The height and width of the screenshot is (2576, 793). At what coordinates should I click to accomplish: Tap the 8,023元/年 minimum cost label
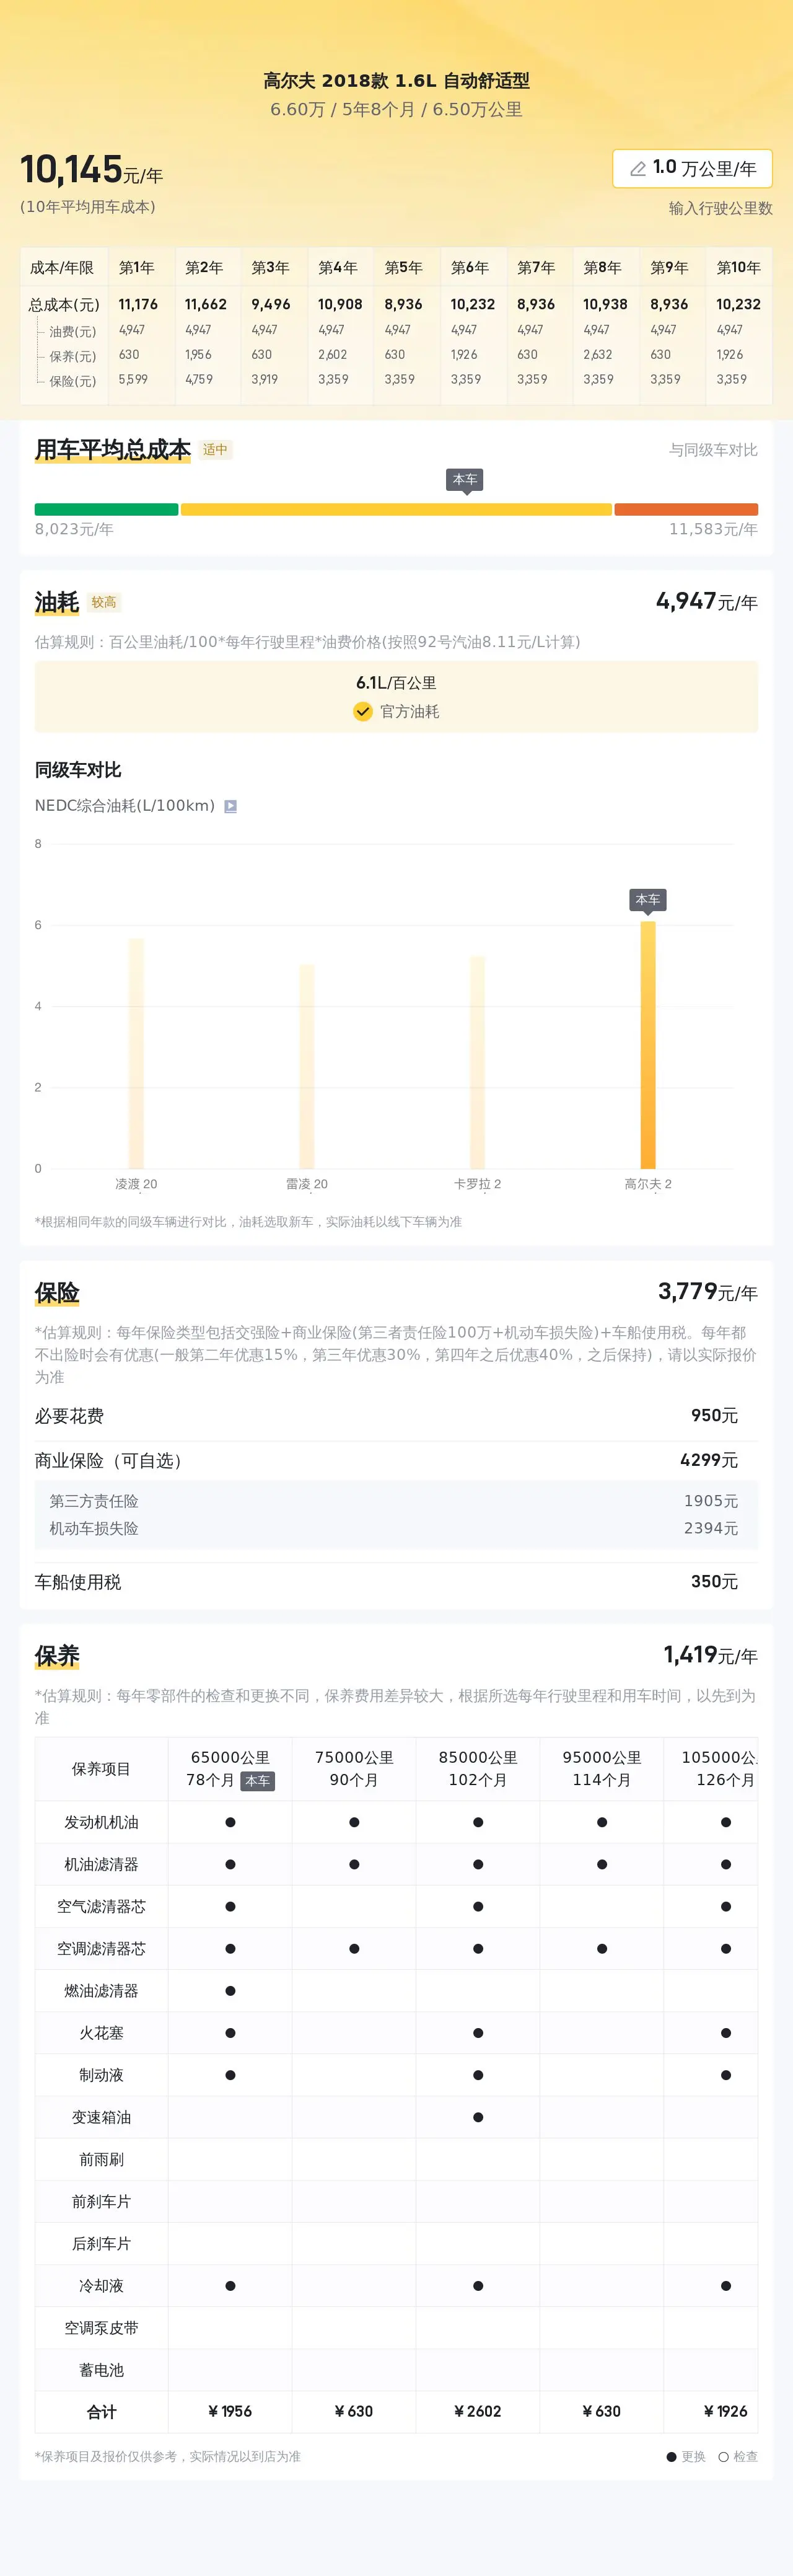[x=74, y=529]
